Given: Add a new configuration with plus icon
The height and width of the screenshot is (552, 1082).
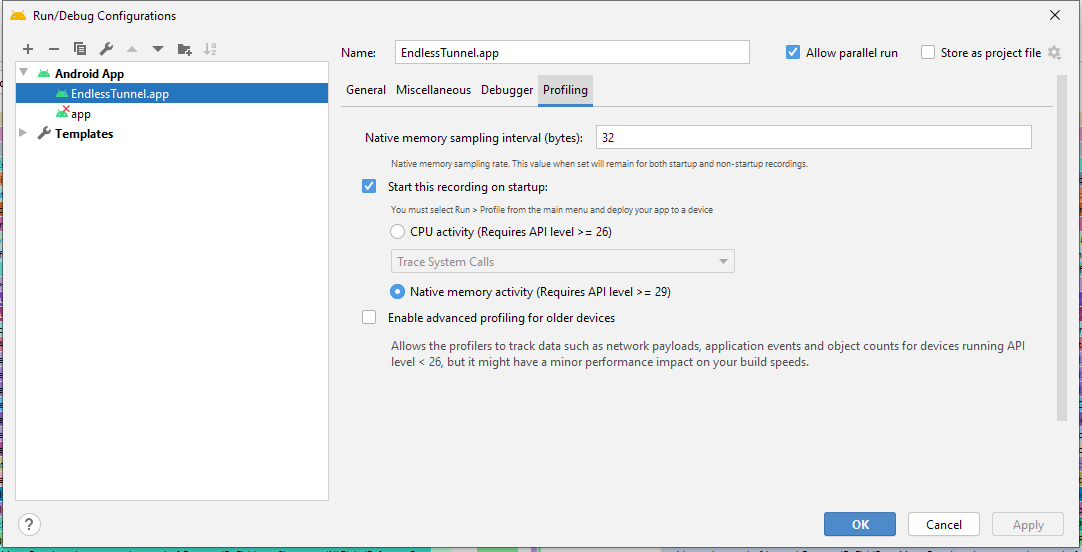Looking at the screenshot, I should (x=28, y=49).
